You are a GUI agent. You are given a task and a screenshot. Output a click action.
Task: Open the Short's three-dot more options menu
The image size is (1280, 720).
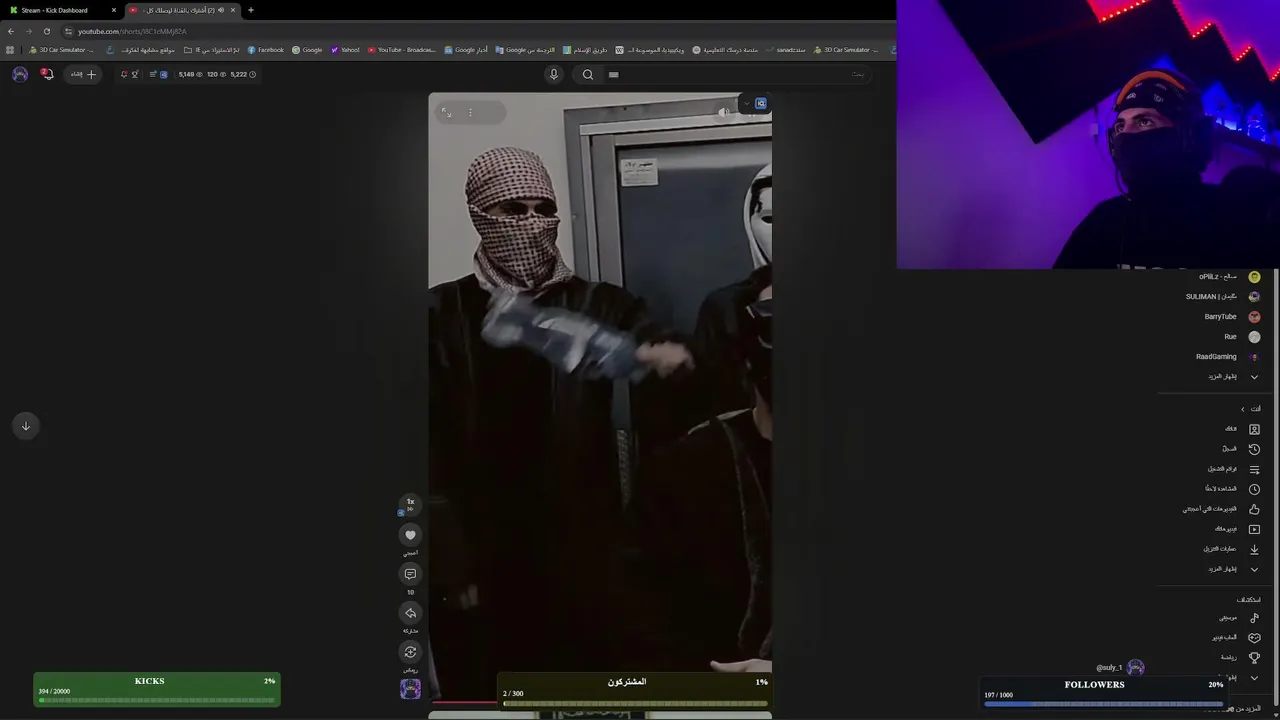[x=470, y=112]
